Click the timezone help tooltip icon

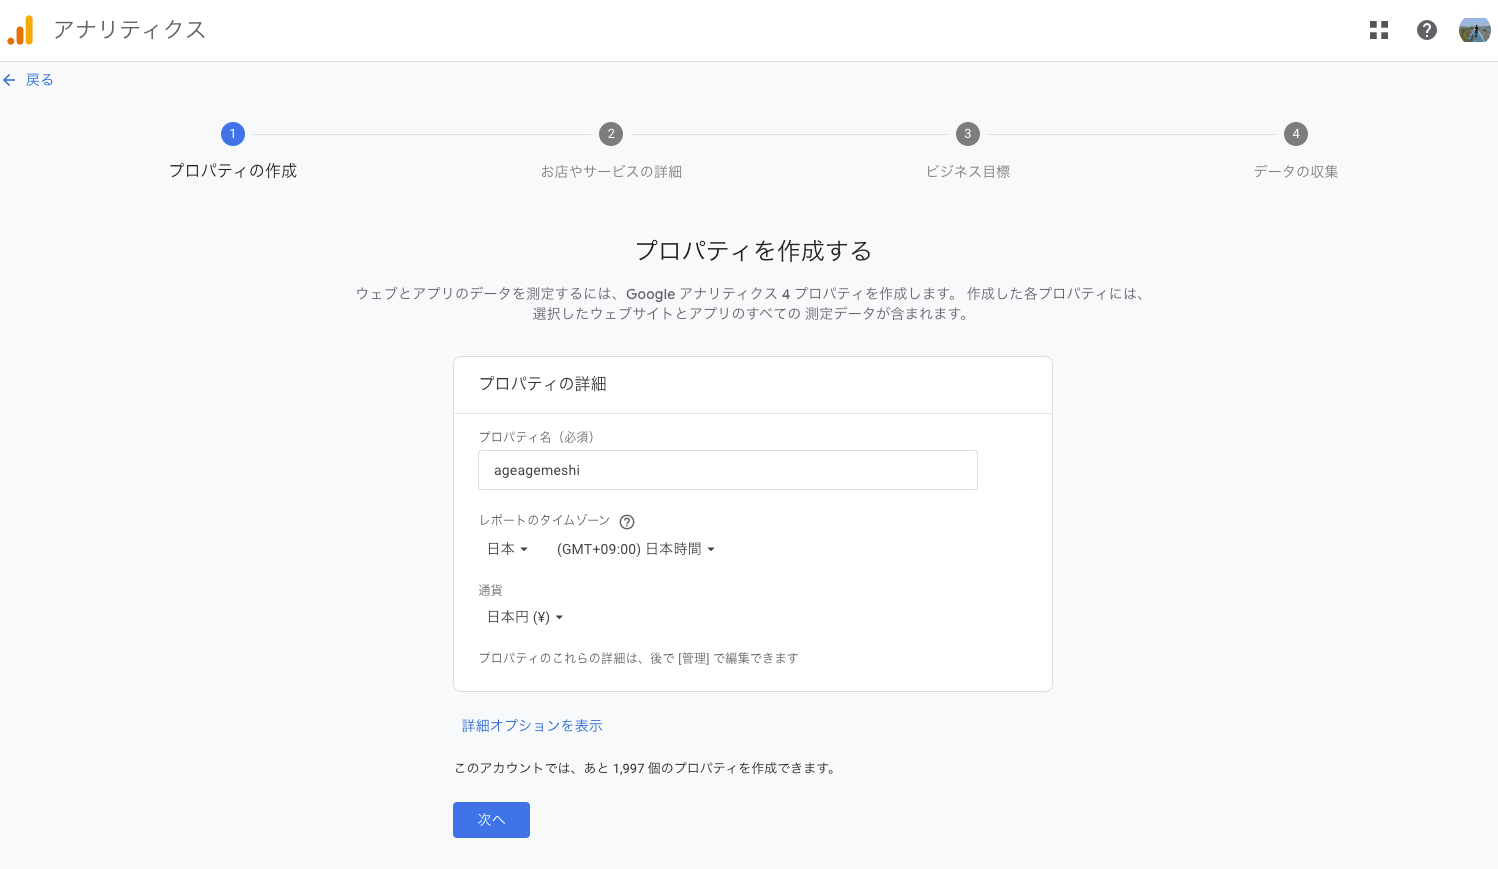[x=627, y=521]
